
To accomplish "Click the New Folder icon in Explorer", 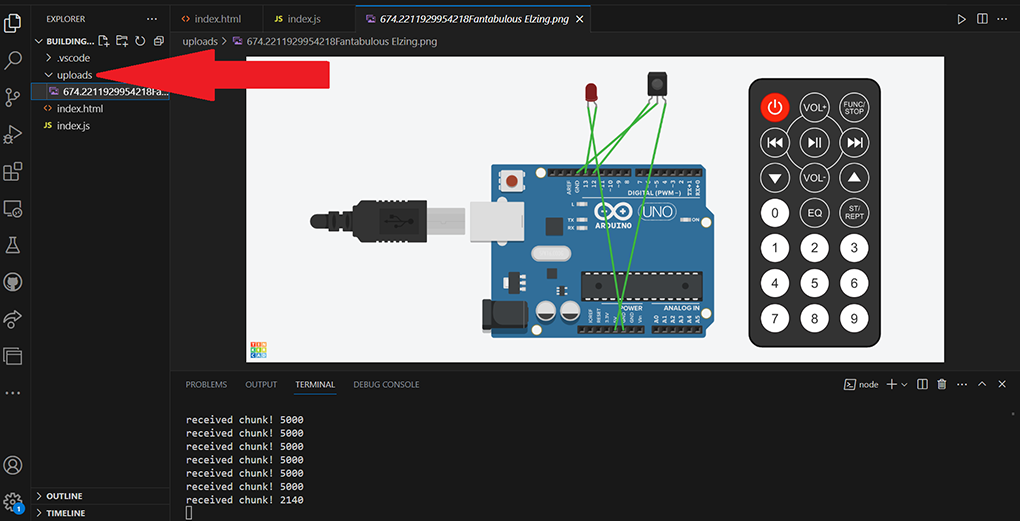I will 122,41.
